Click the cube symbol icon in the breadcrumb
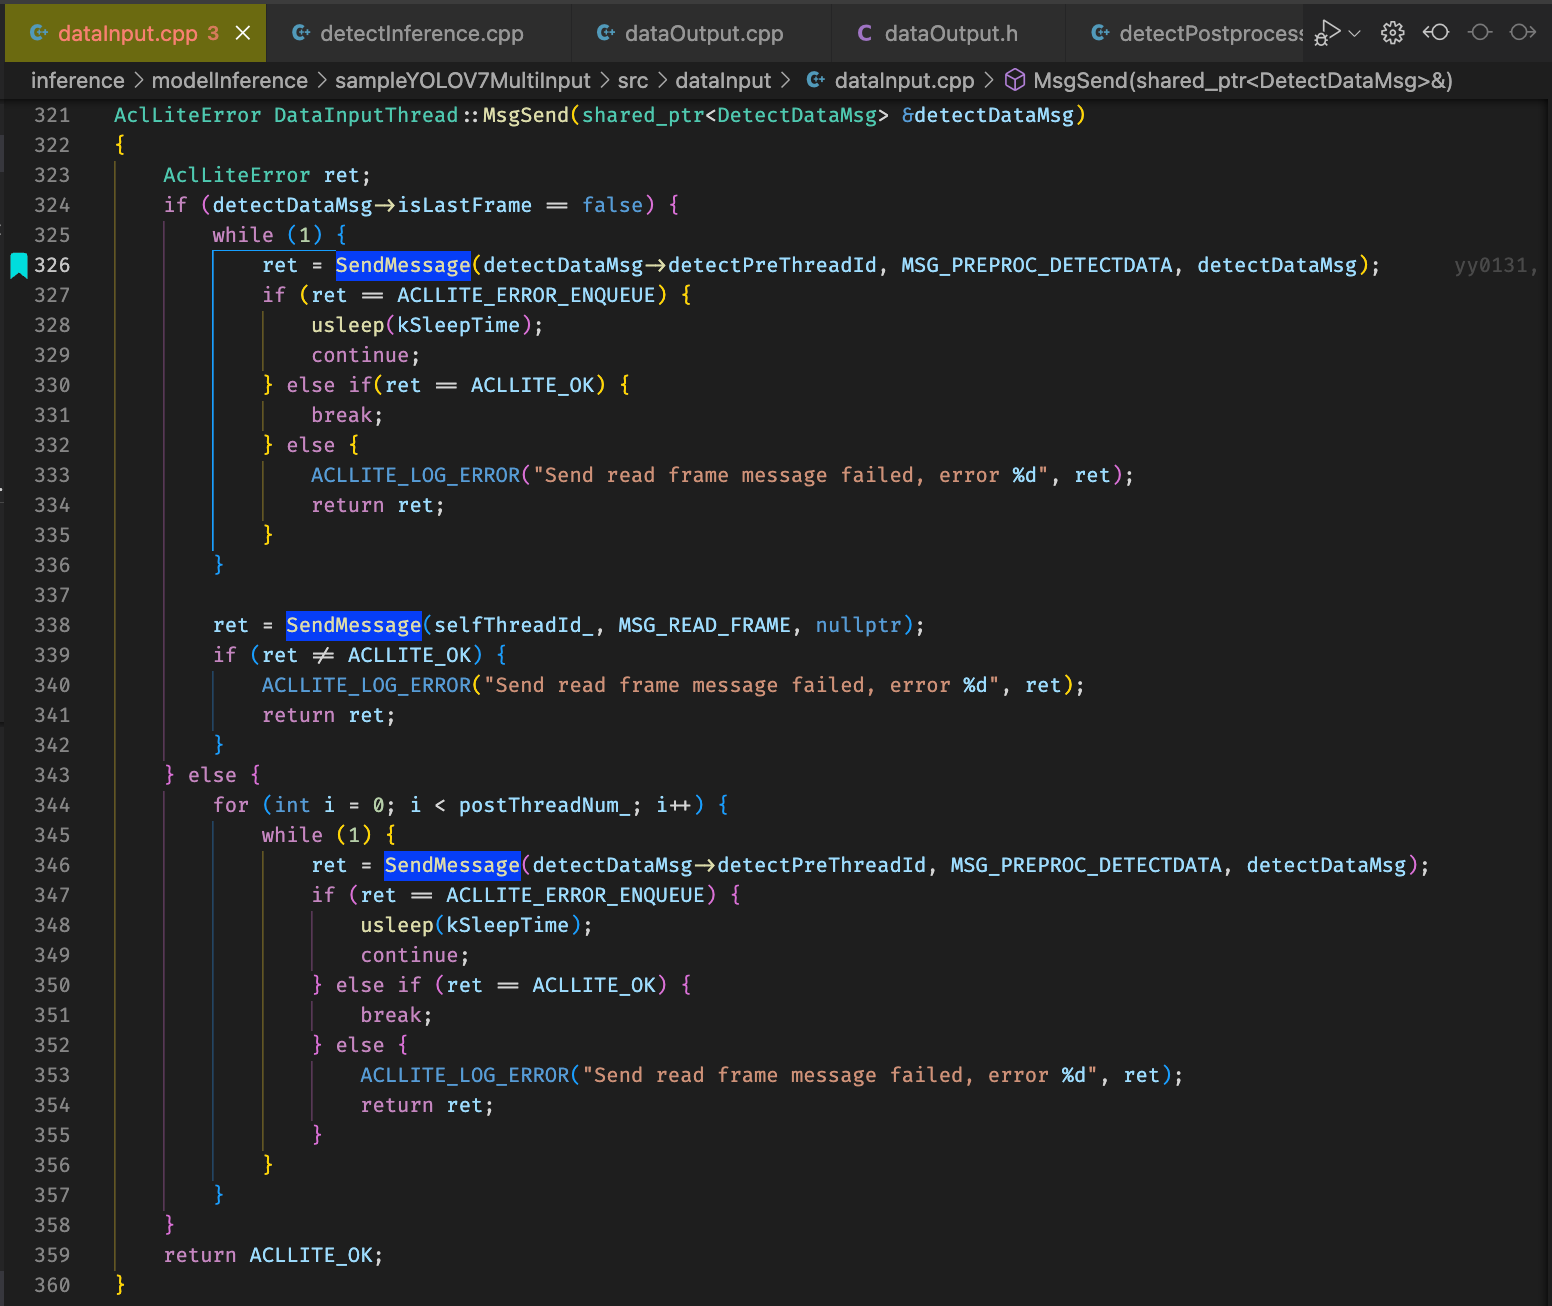Image resolution: width=1552 pixels, height=1306 pixels. 1015,80
